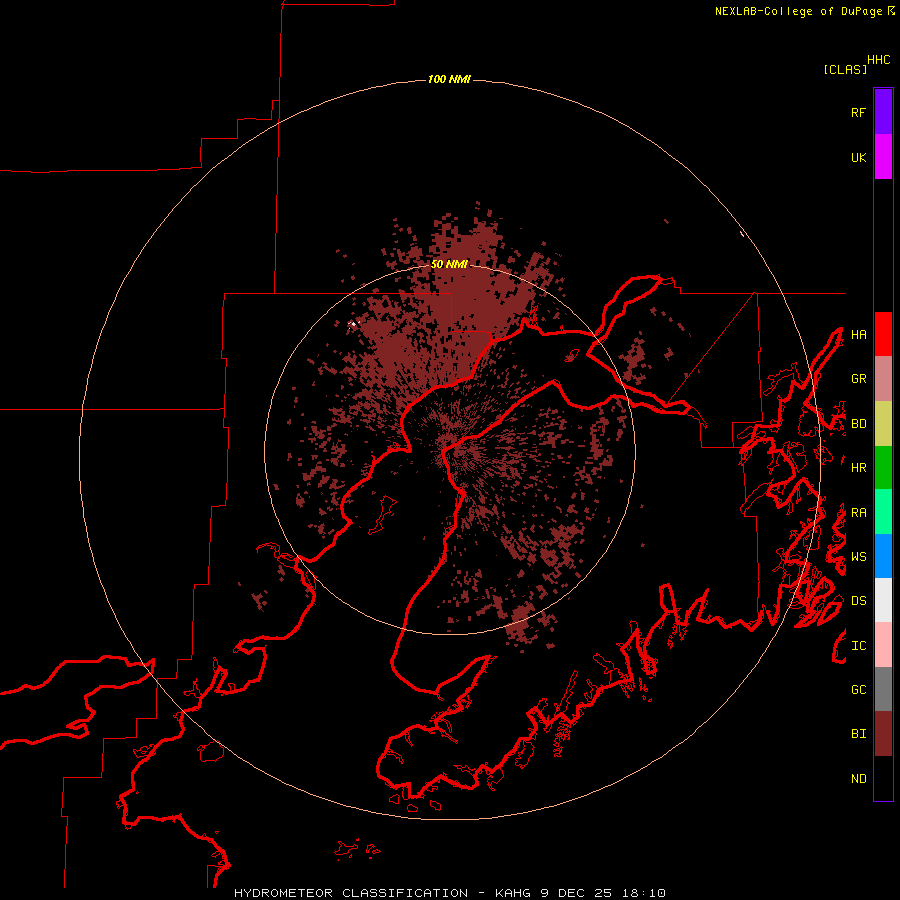Click the BD legend label
The image size is (900, 900).
[858, 424]
